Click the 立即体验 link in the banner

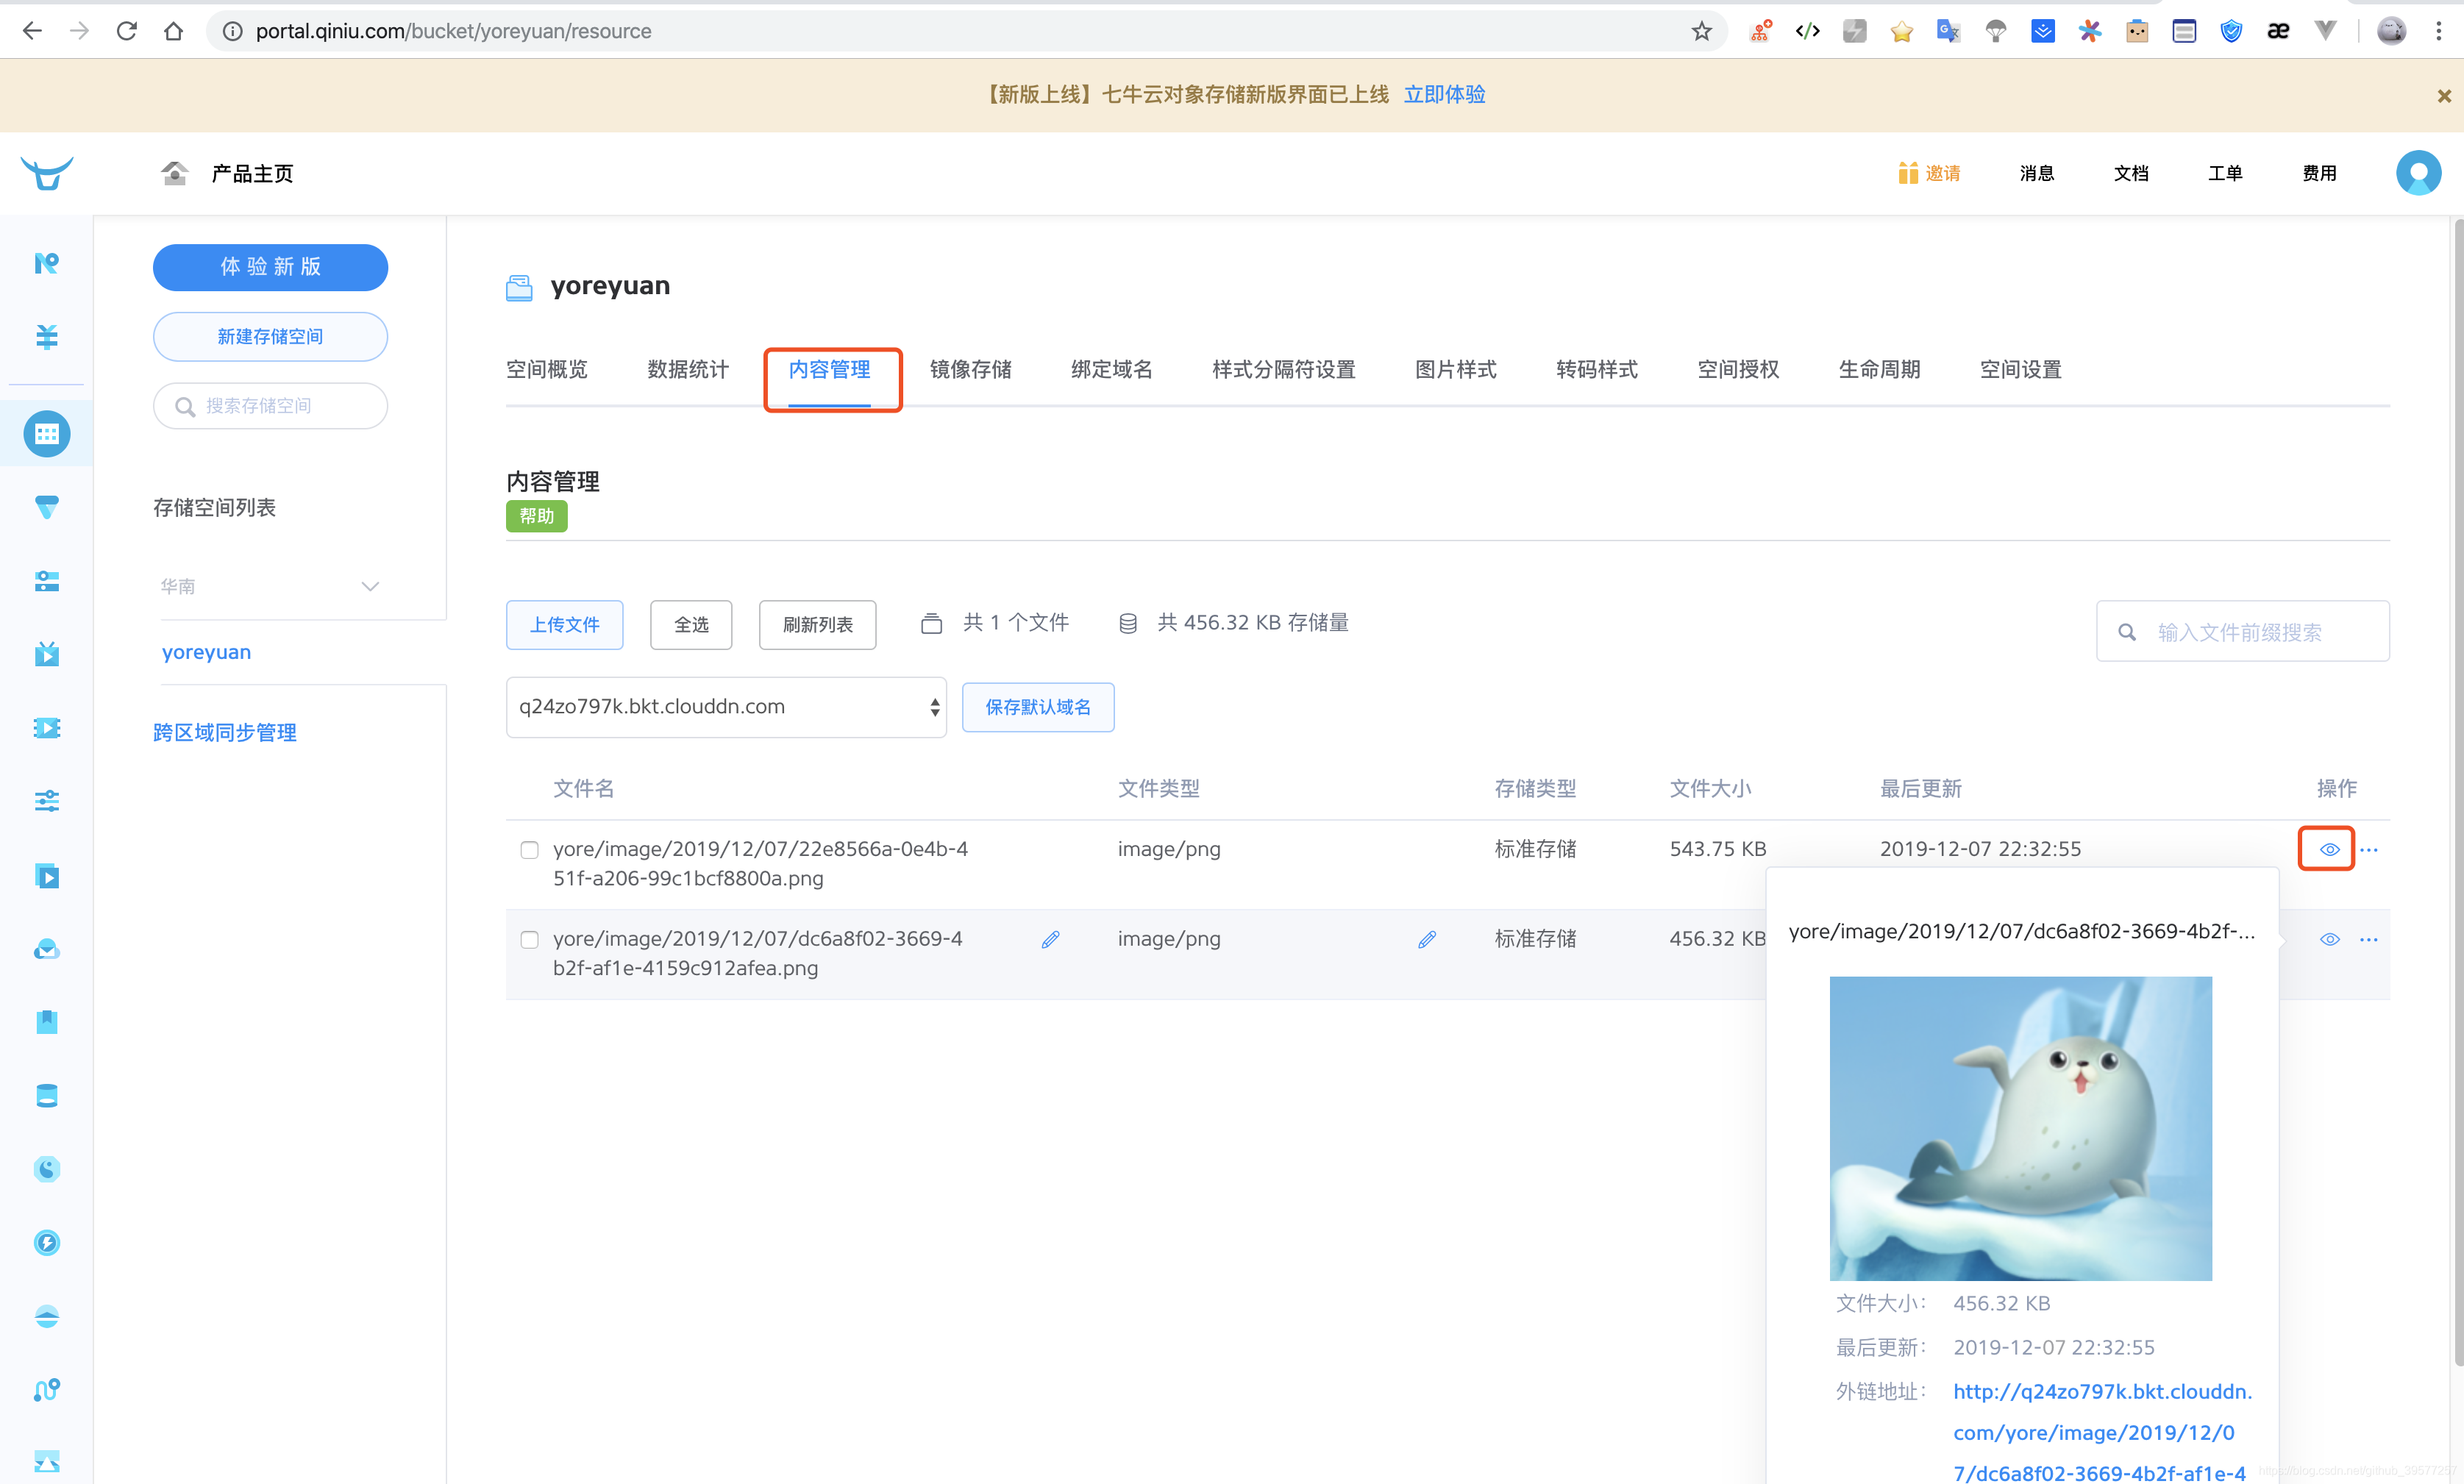1444,95
